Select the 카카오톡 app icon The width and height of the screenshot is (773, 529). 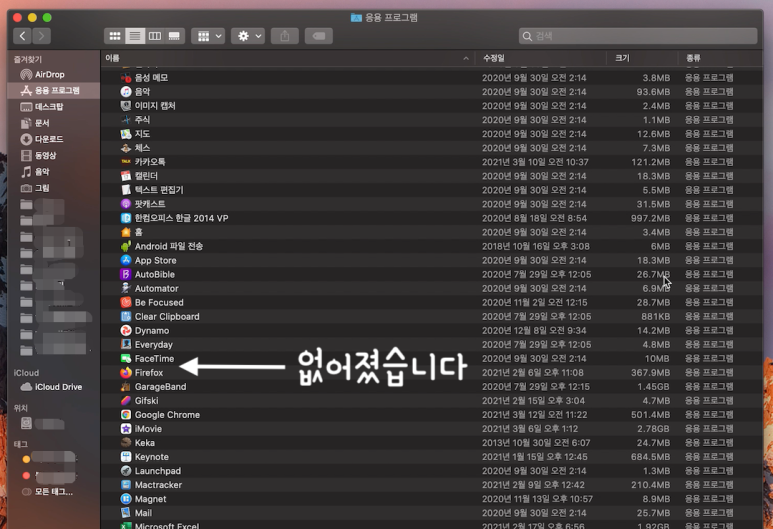tap(126, 162)
